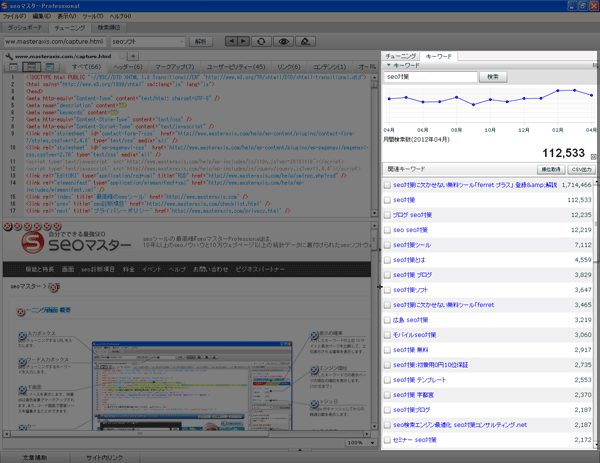This screenshot has width=600, height=463.
Task: Click the back/forward navigation arrows button
Action: (237, 42)
